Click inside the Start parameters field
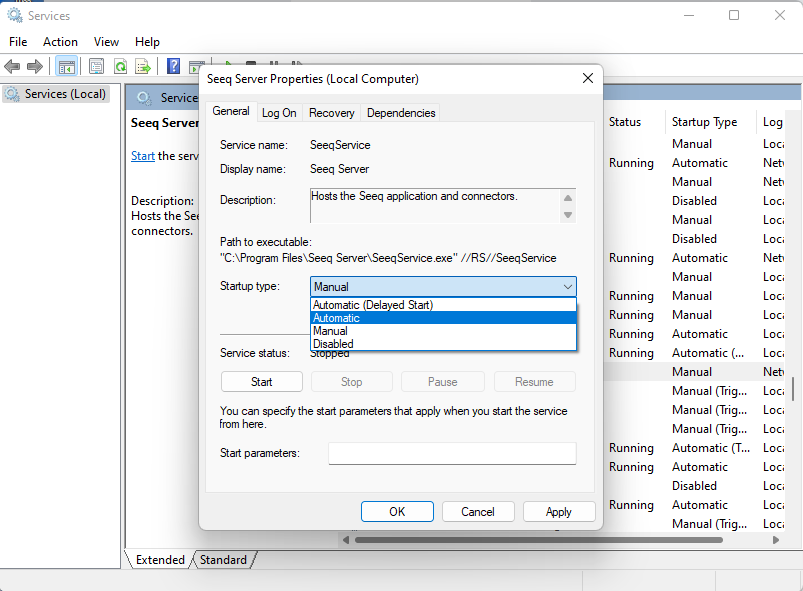Viewport: 803px width, 591px height. pos(451,453)
